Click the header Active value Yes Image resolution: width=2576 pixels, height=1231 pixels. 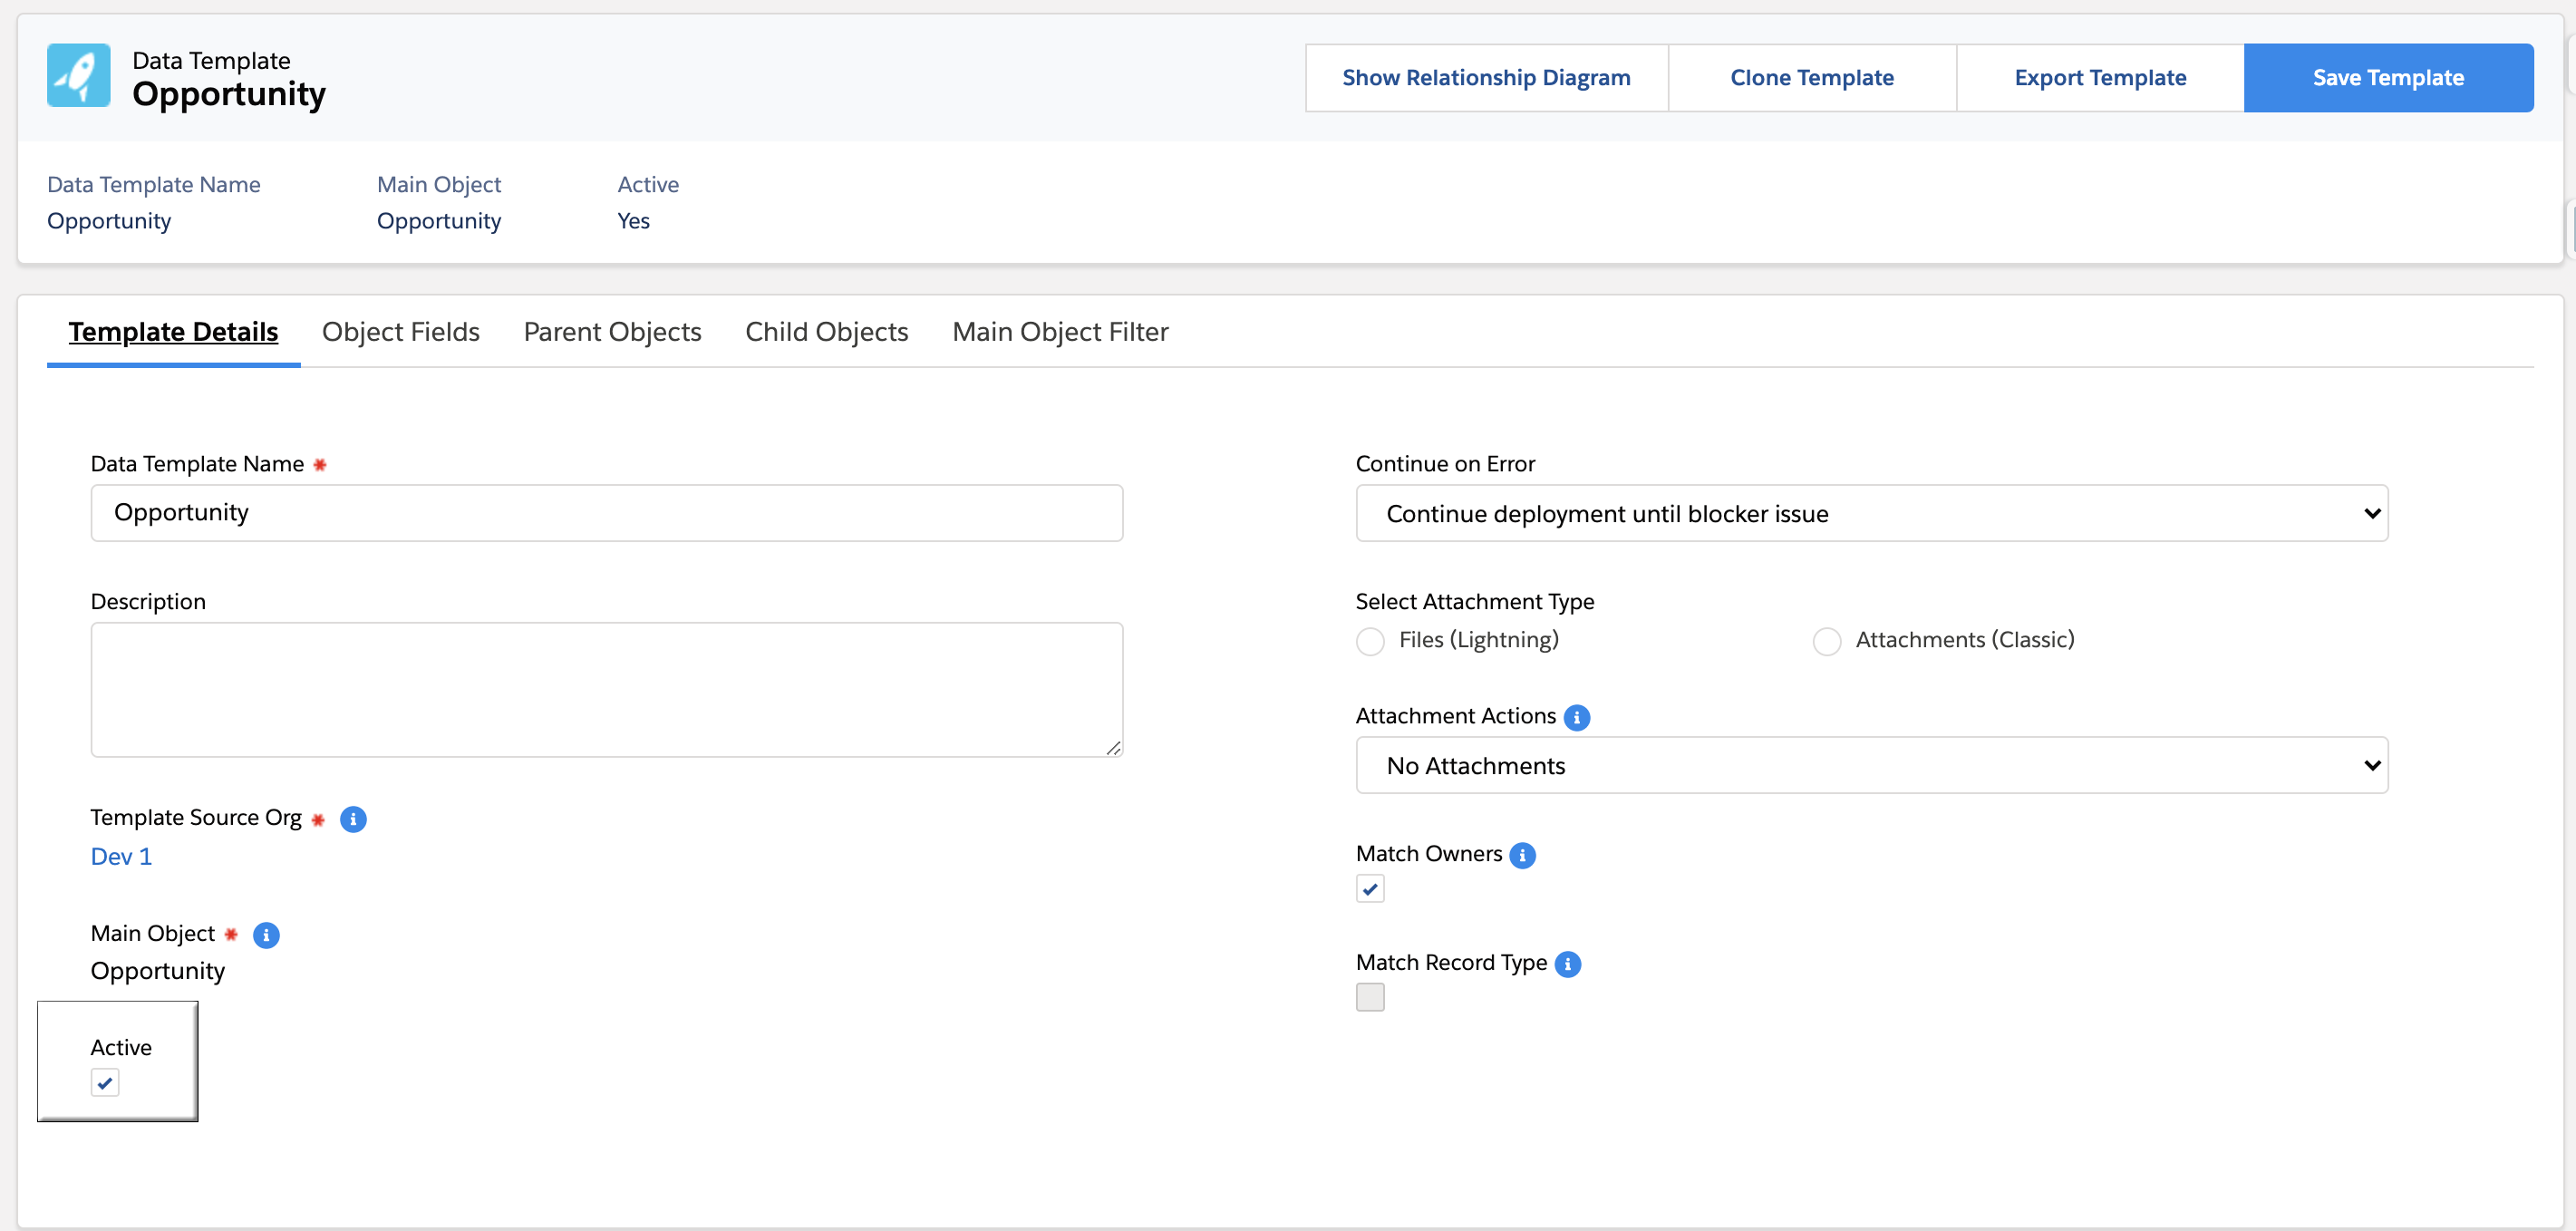[x=633, y=221]
